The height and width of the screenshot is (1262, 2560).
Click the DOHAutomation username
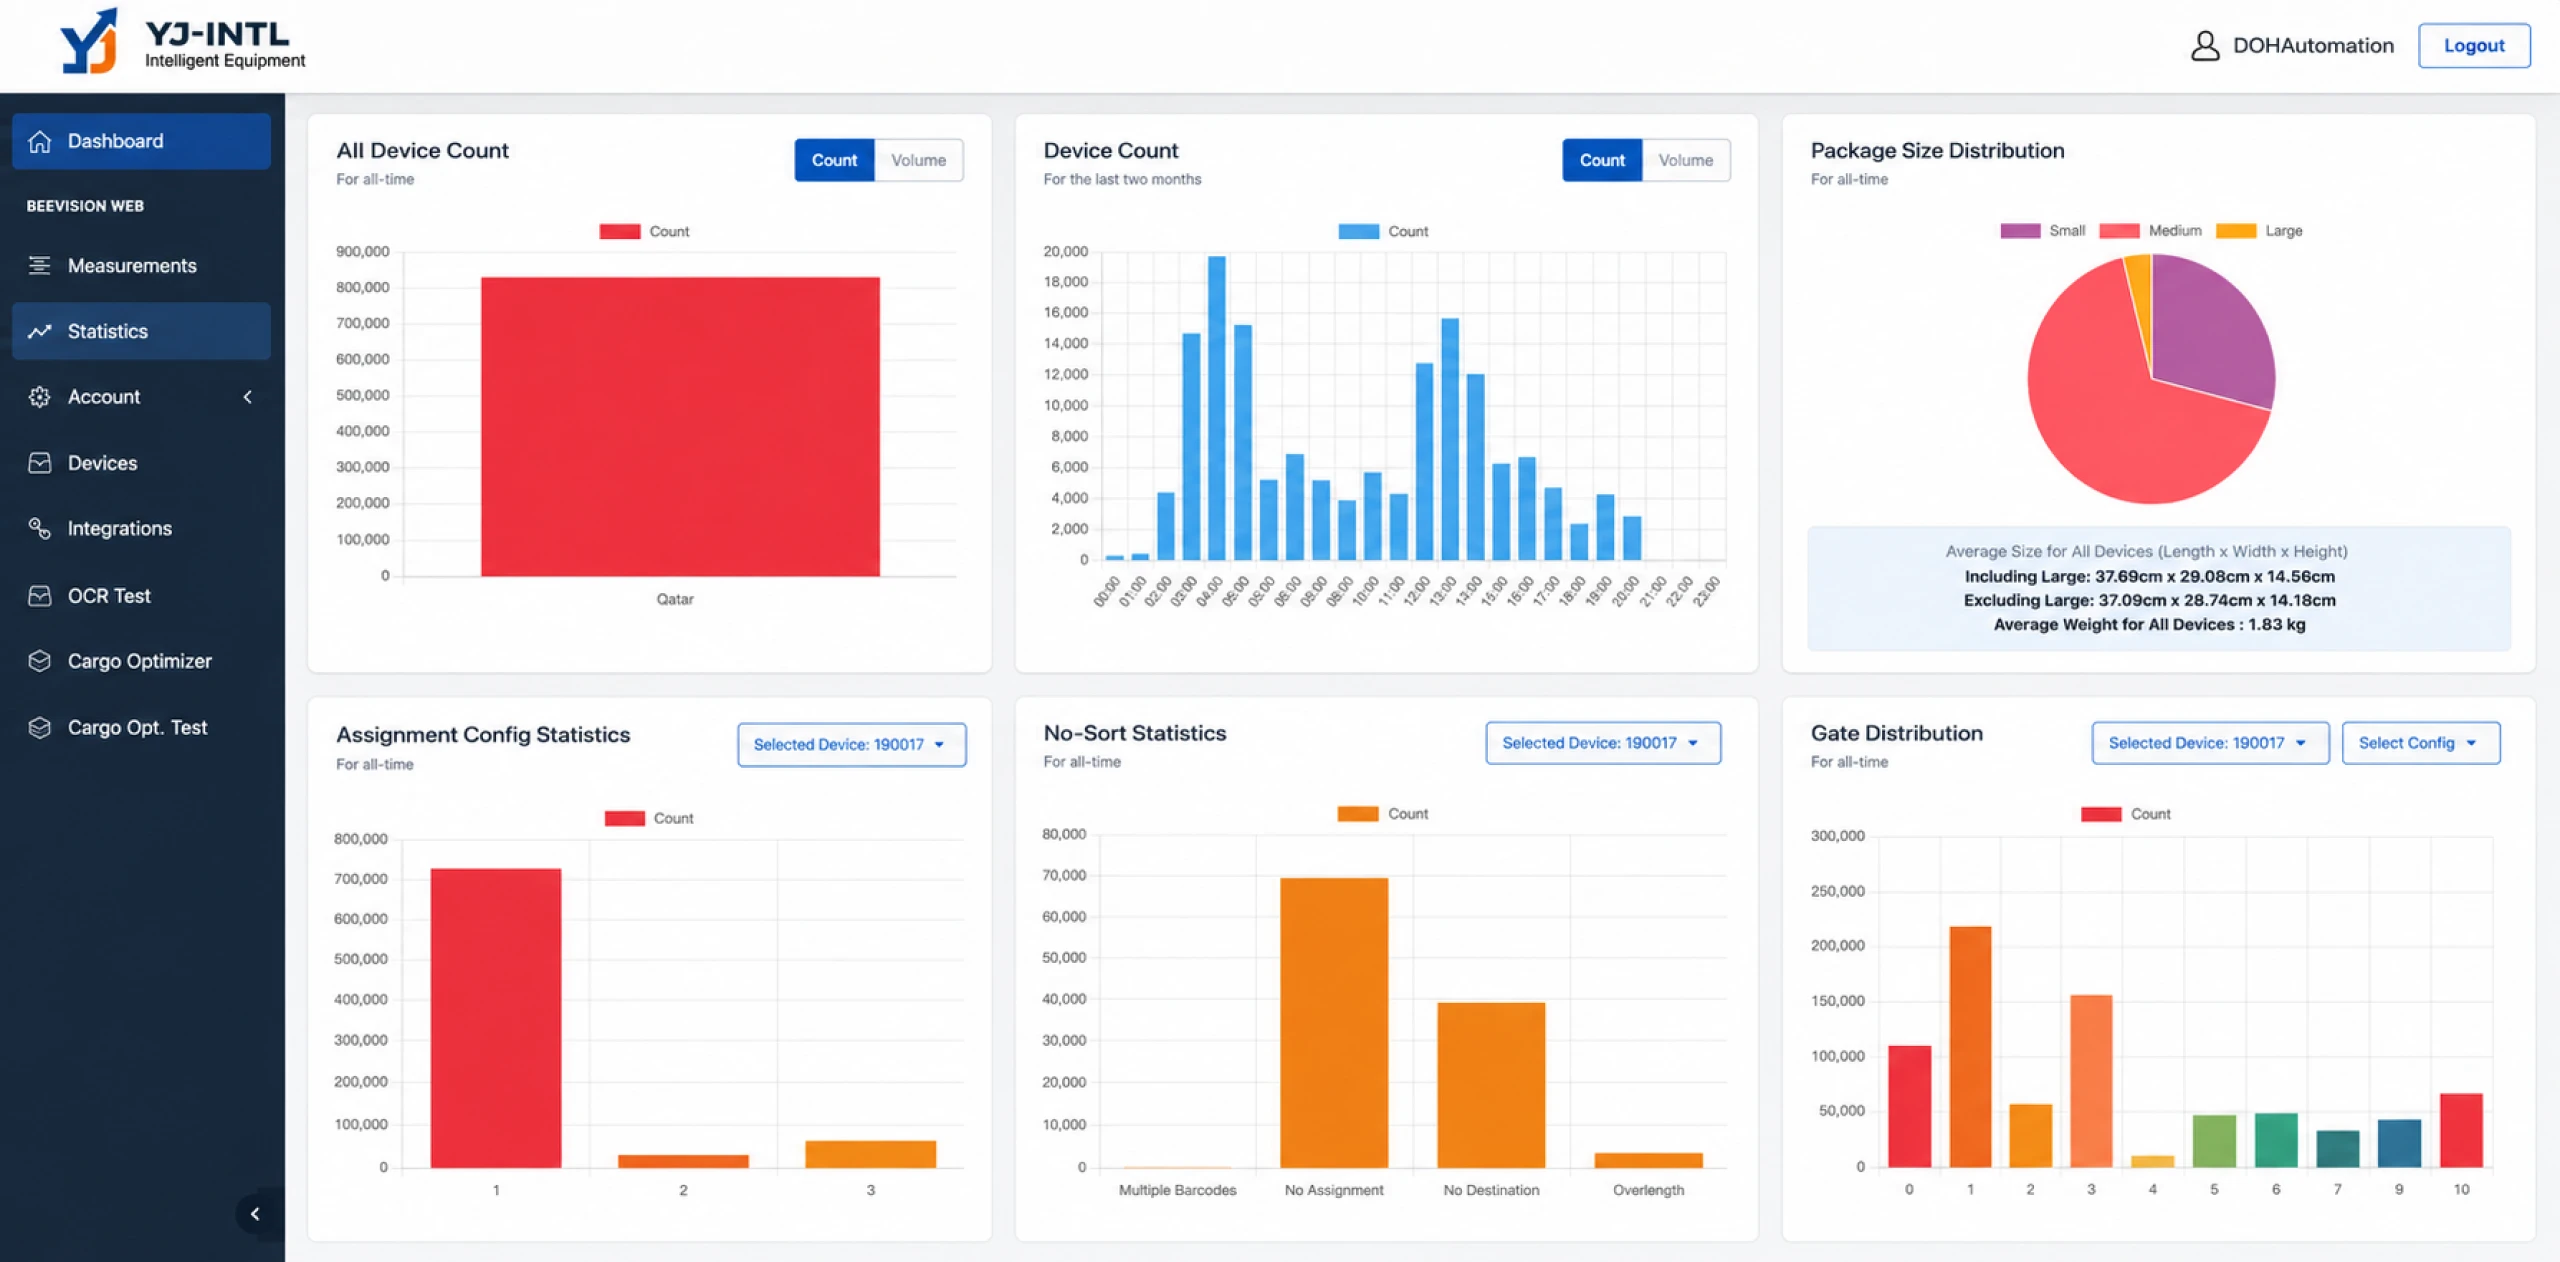click(2313, 46)
